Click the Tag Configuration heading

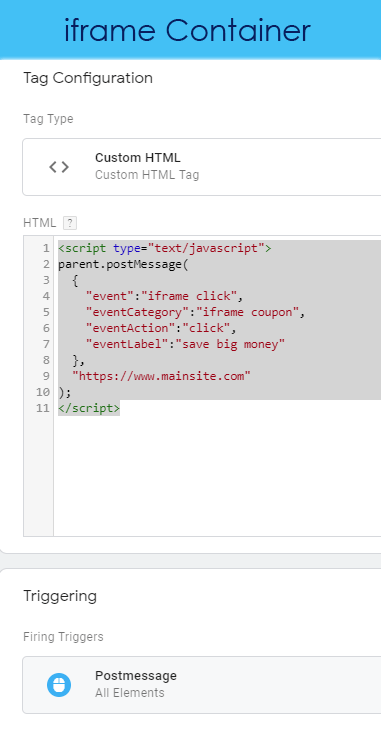click(x=88, y=78)
